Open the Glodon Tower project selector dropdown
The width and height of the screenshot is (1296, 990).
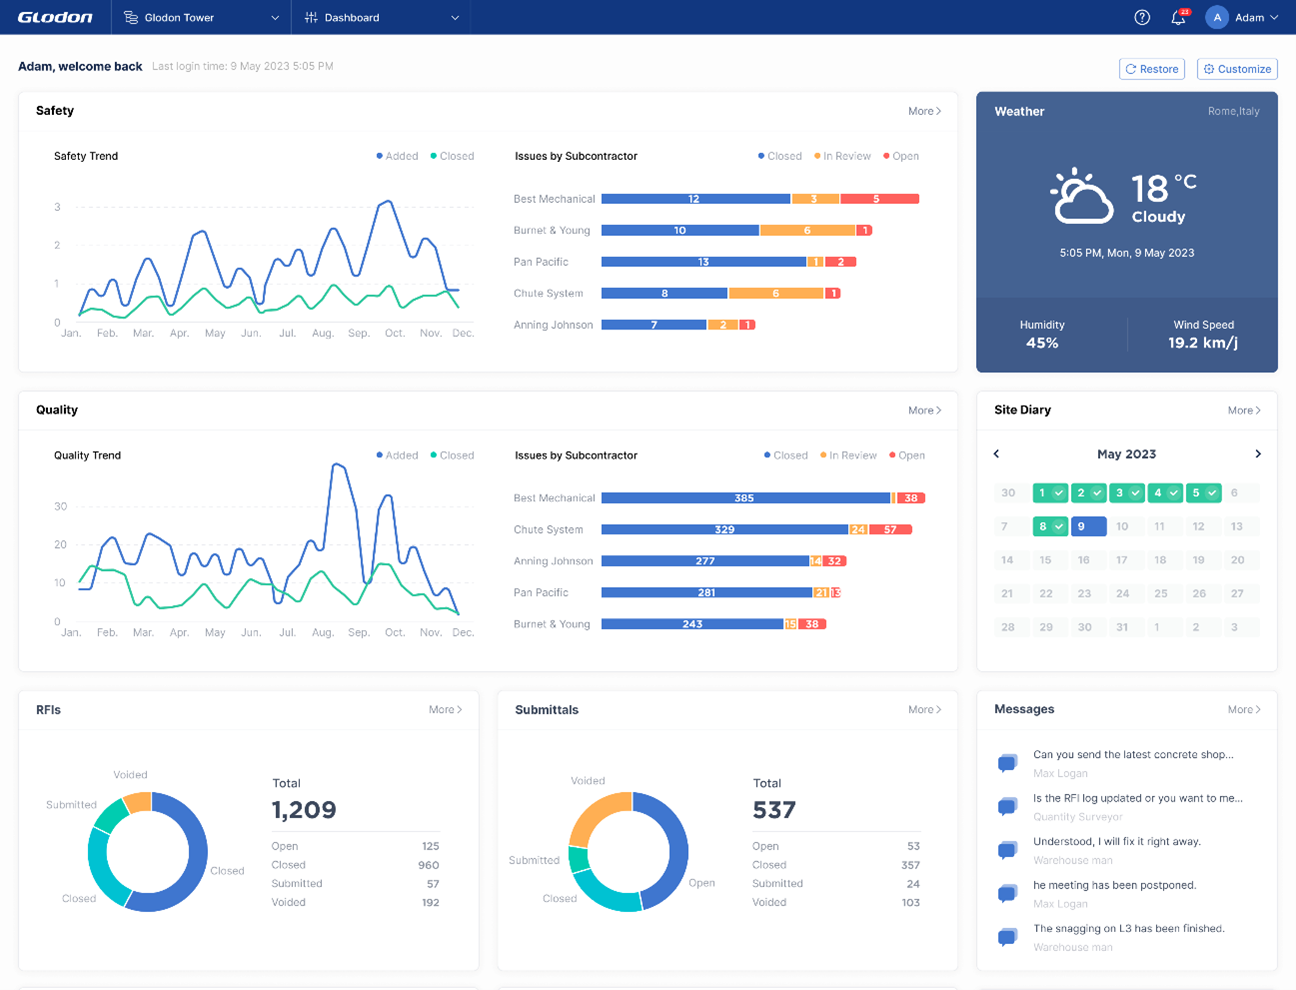(x=200, y=17)
